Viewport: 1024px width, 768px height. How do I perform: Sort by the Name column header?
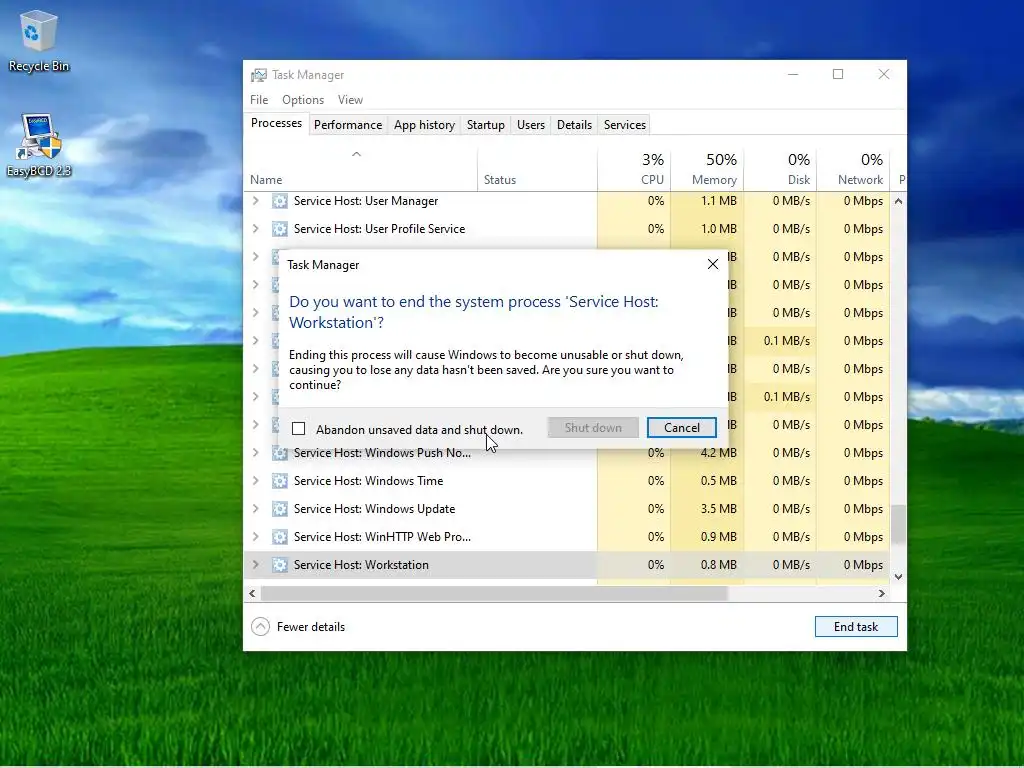click(x=360, y=170)
